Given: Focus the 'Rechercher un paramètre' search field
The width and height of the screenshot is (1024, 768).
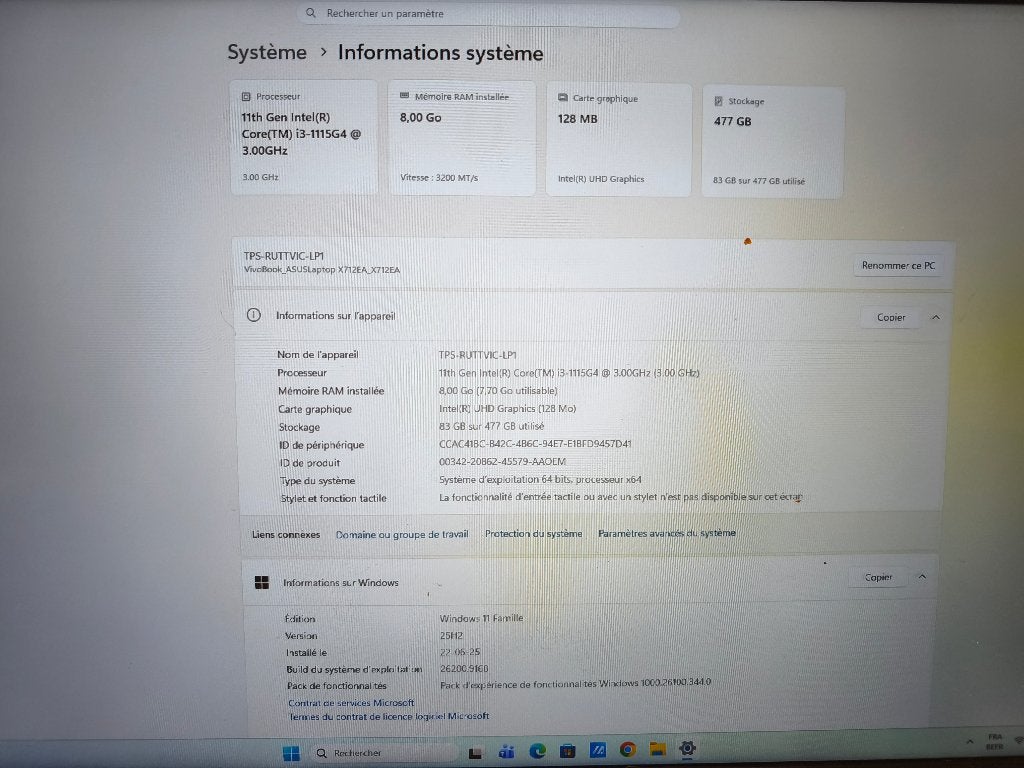Looking at the screenshot, I should [488, 13].
